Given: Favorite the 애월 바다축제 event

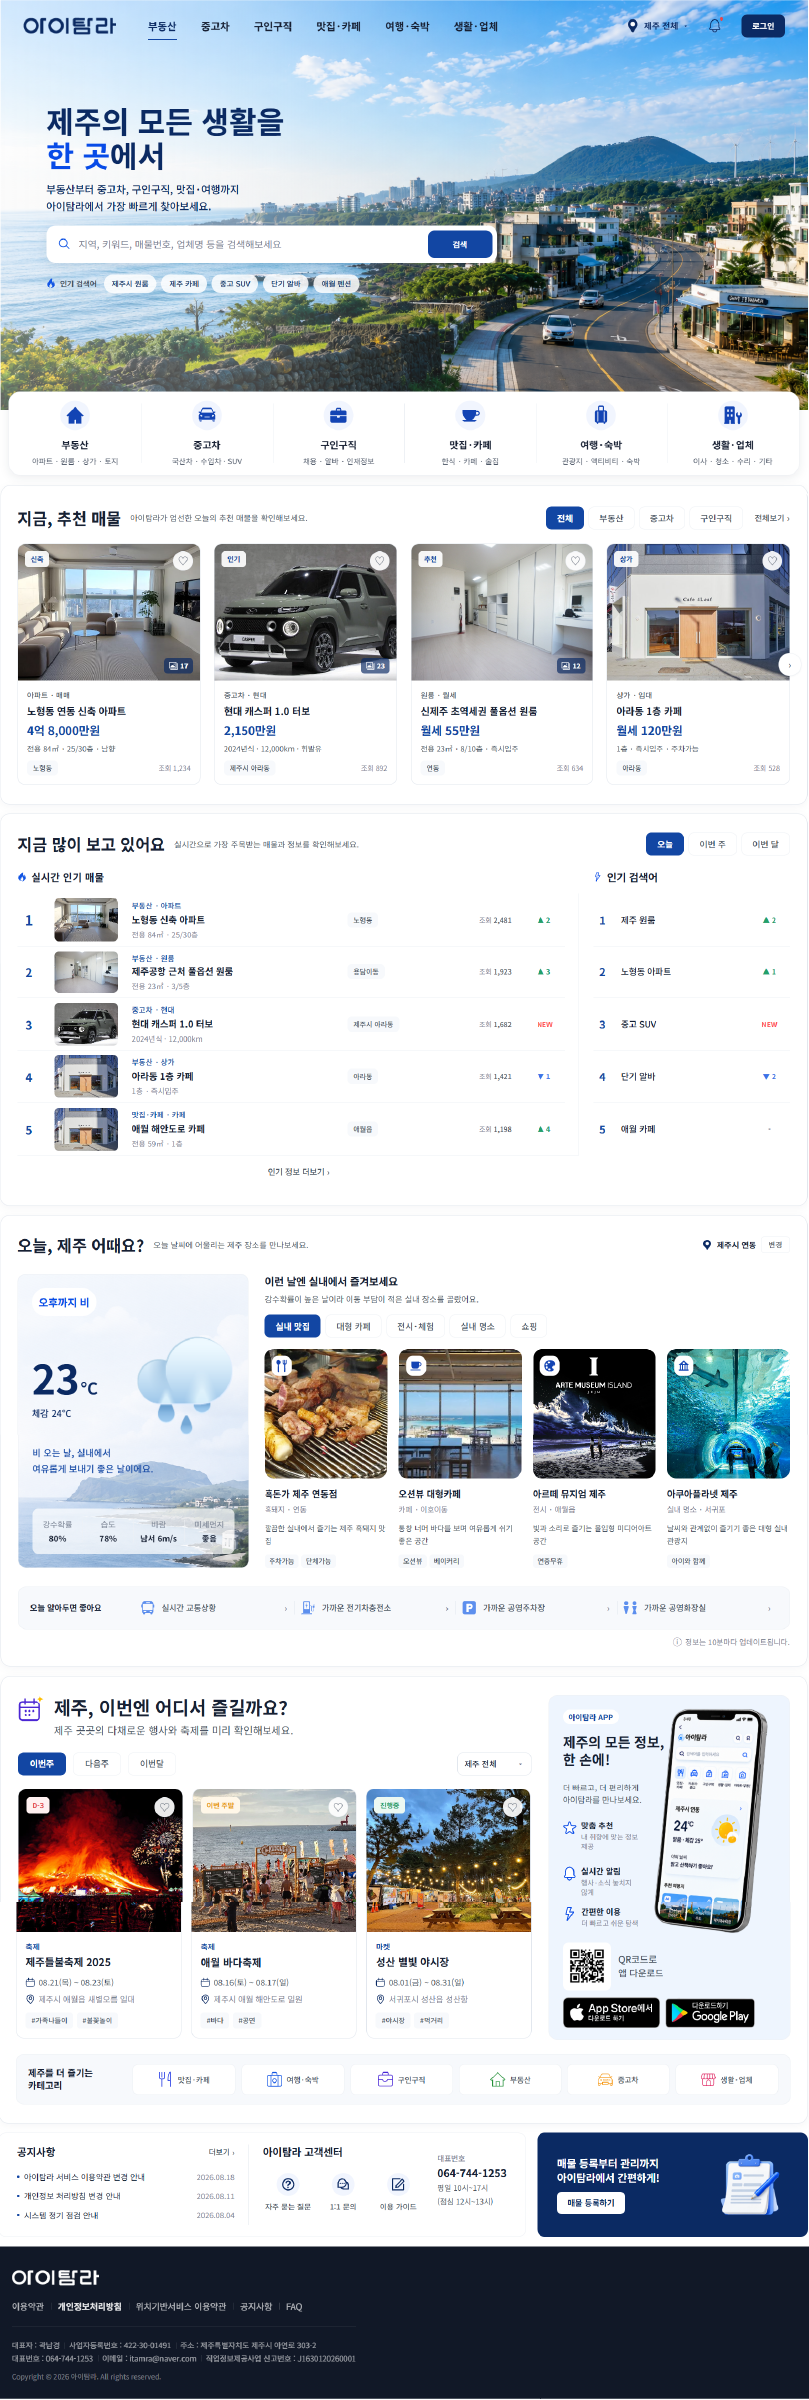Looking at the screenshot, I should pyautogui.click(x=338, y=1807).
